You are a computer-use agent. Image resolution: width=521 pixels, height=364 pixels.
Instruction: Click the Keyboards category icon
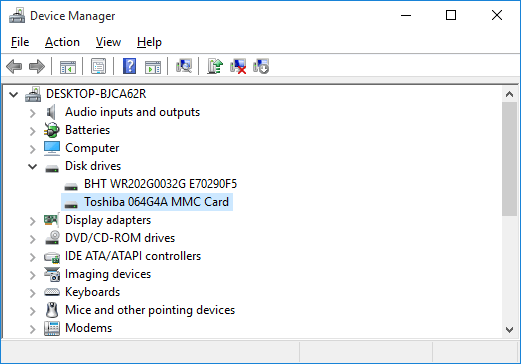coord(52,292)
